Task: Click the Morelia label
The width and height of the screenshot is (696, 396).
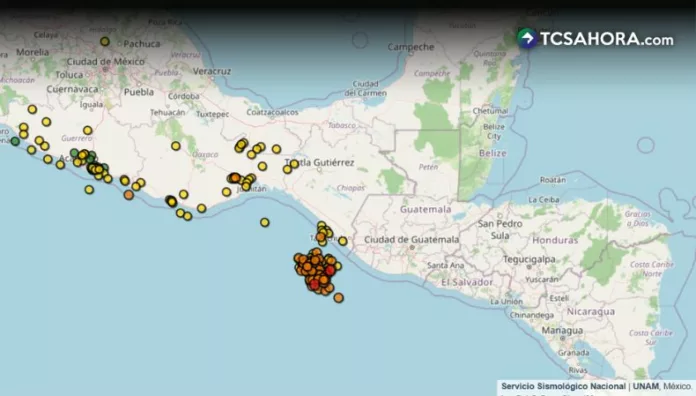Action: tap(32, 52)
